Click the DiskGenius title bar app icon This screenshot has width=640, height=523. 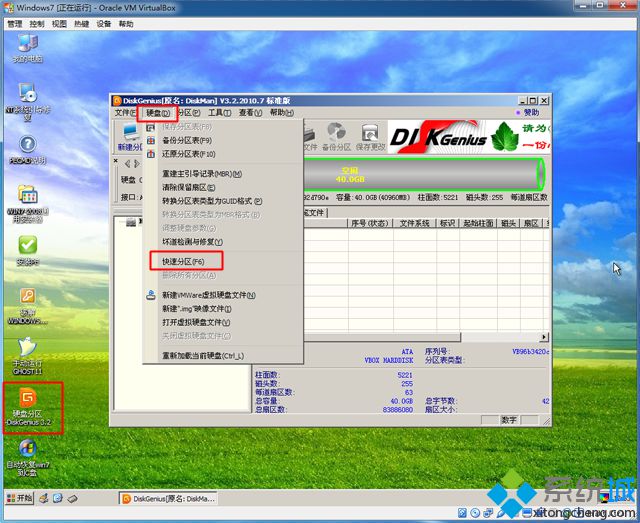point(117,101)
